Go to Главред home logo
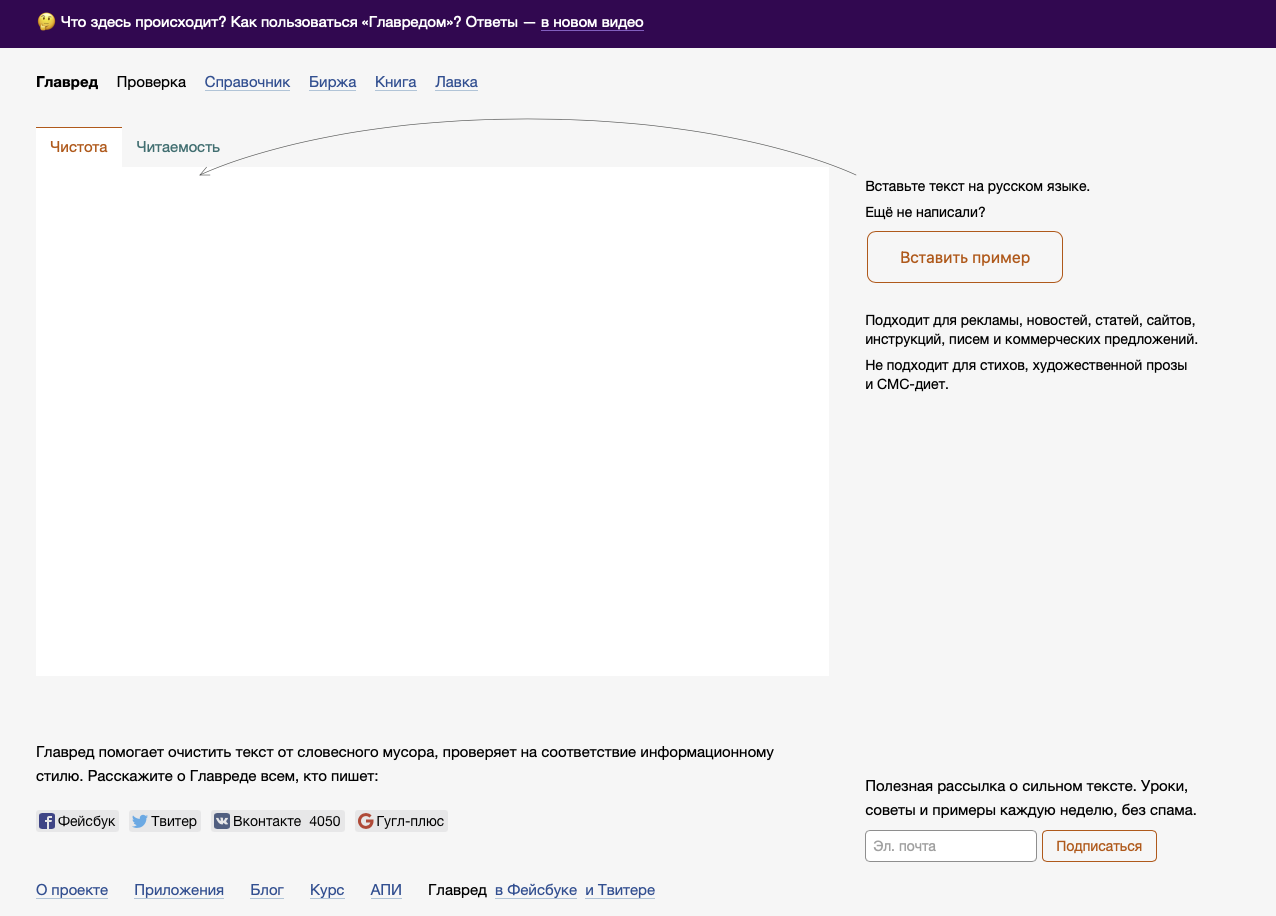 point(67,82)
